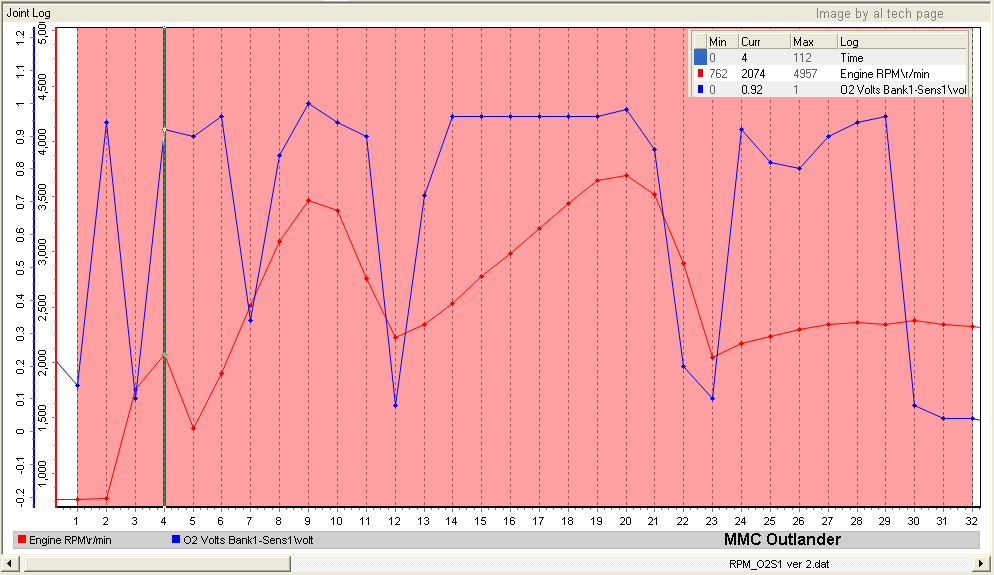Click the blue Time color box in the table
The height and width of the screenshot is (575, 994).
tap(700, 58)
